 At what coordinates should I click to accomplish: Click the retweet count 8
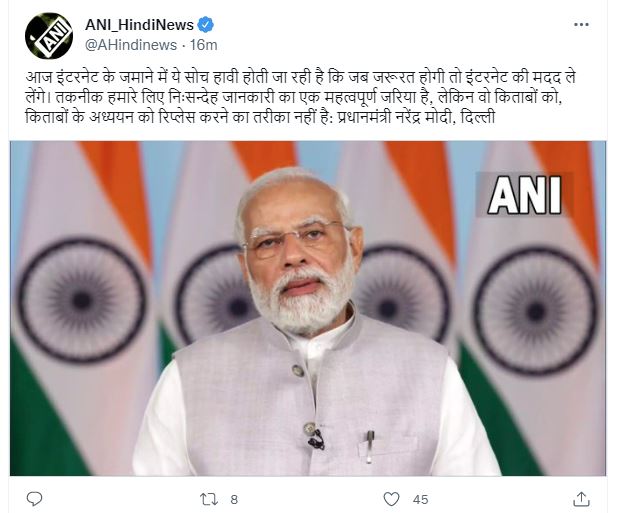pos(234,499)
